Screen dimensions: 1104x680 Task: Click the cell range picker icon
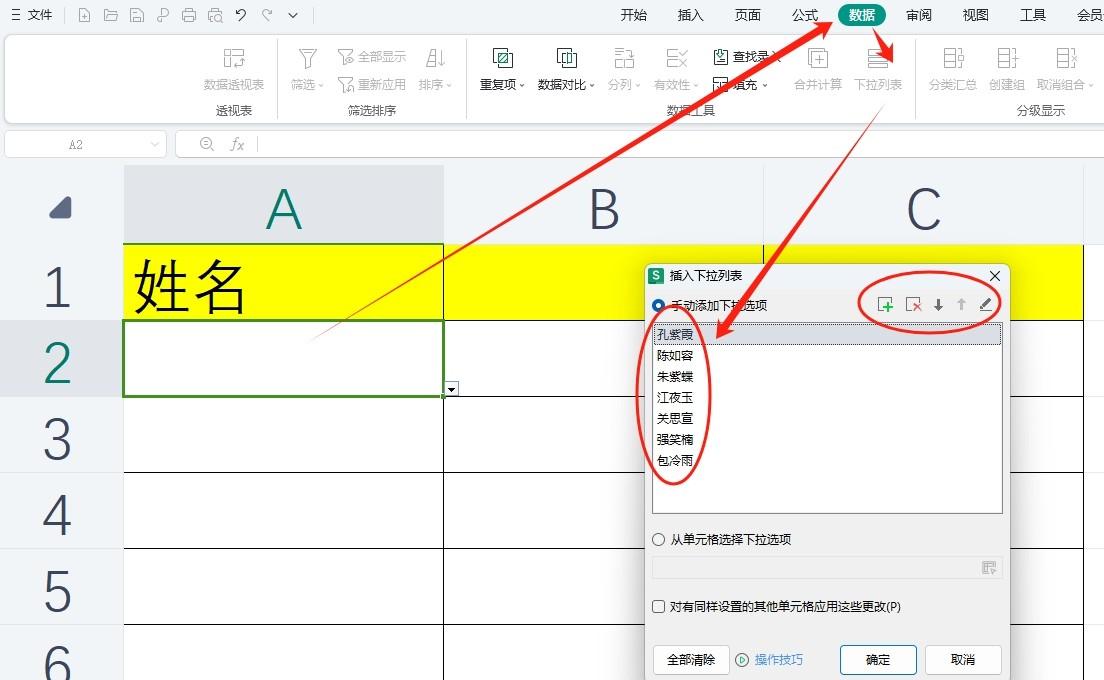pos(989,567)
